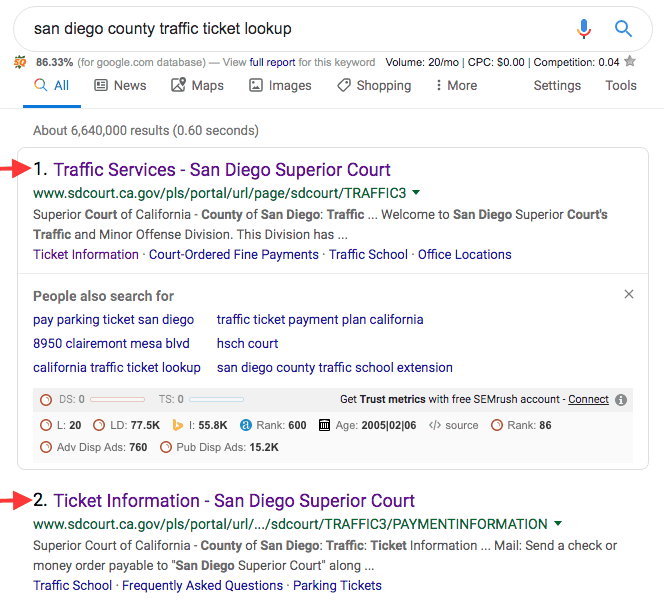Click the DS metric circle icon
The height and width of the screenshot is (601, 664).
point(46,400)
